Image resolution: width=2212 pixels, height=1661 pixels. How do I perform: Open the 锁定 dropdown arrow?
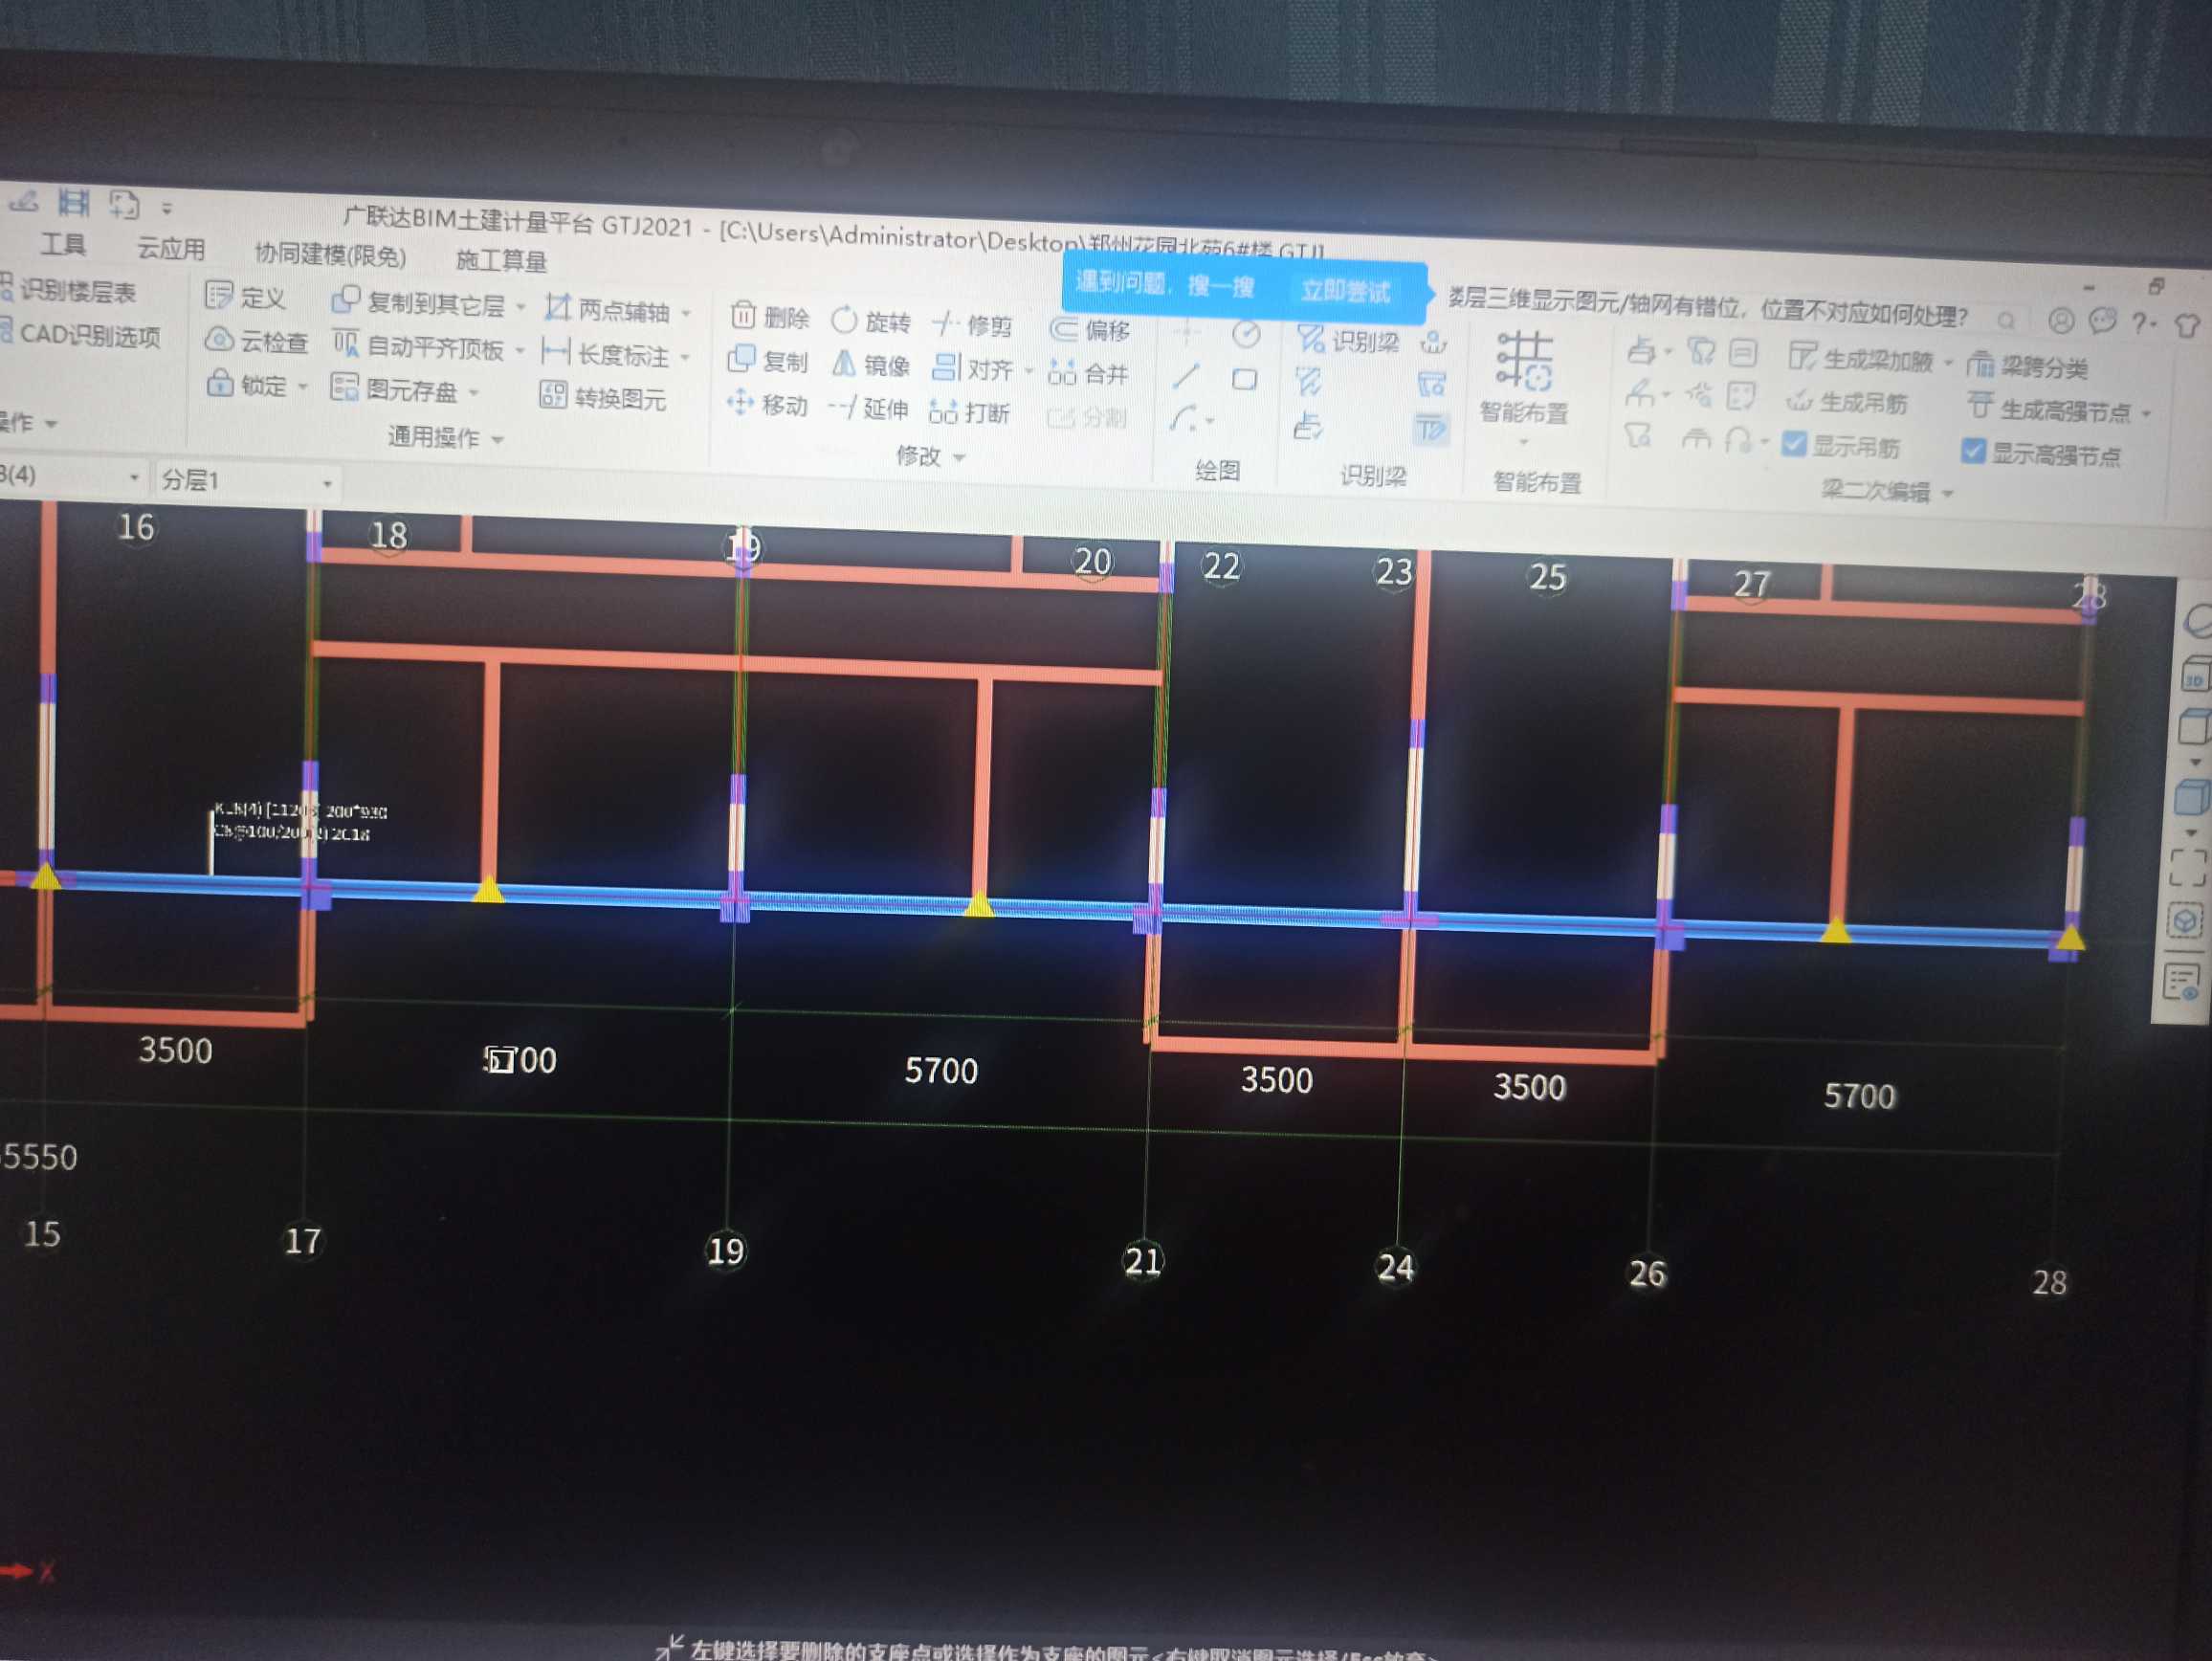(303, 386)
